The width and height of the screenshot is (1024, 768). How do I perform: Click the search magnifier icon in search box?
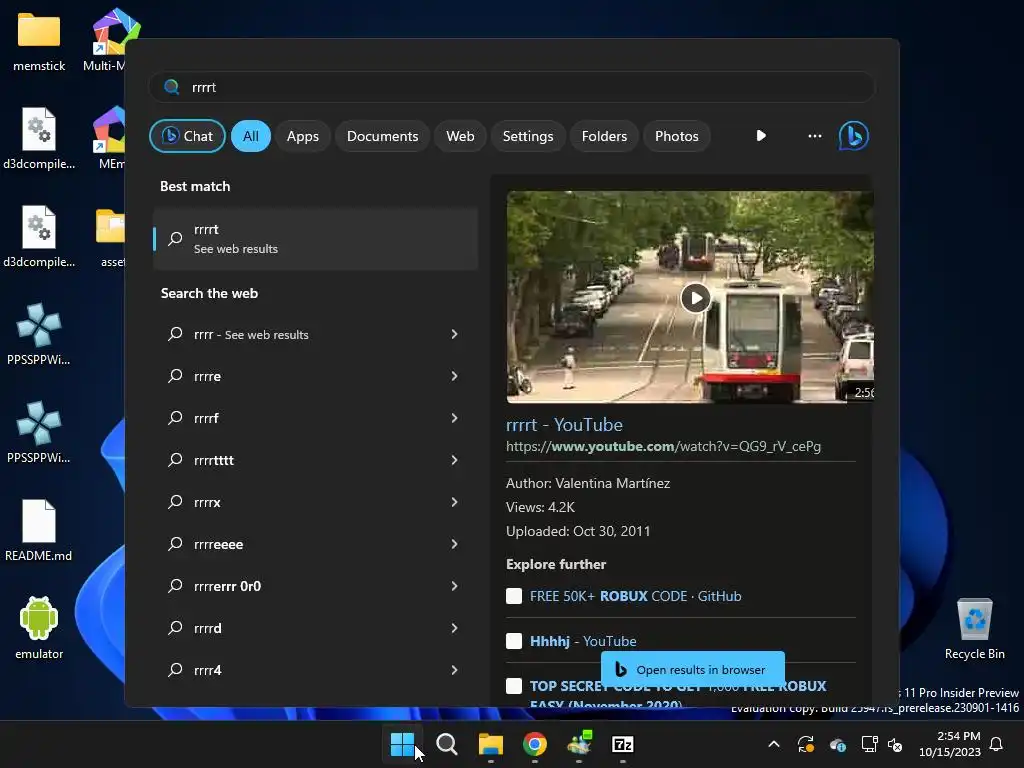172,87
